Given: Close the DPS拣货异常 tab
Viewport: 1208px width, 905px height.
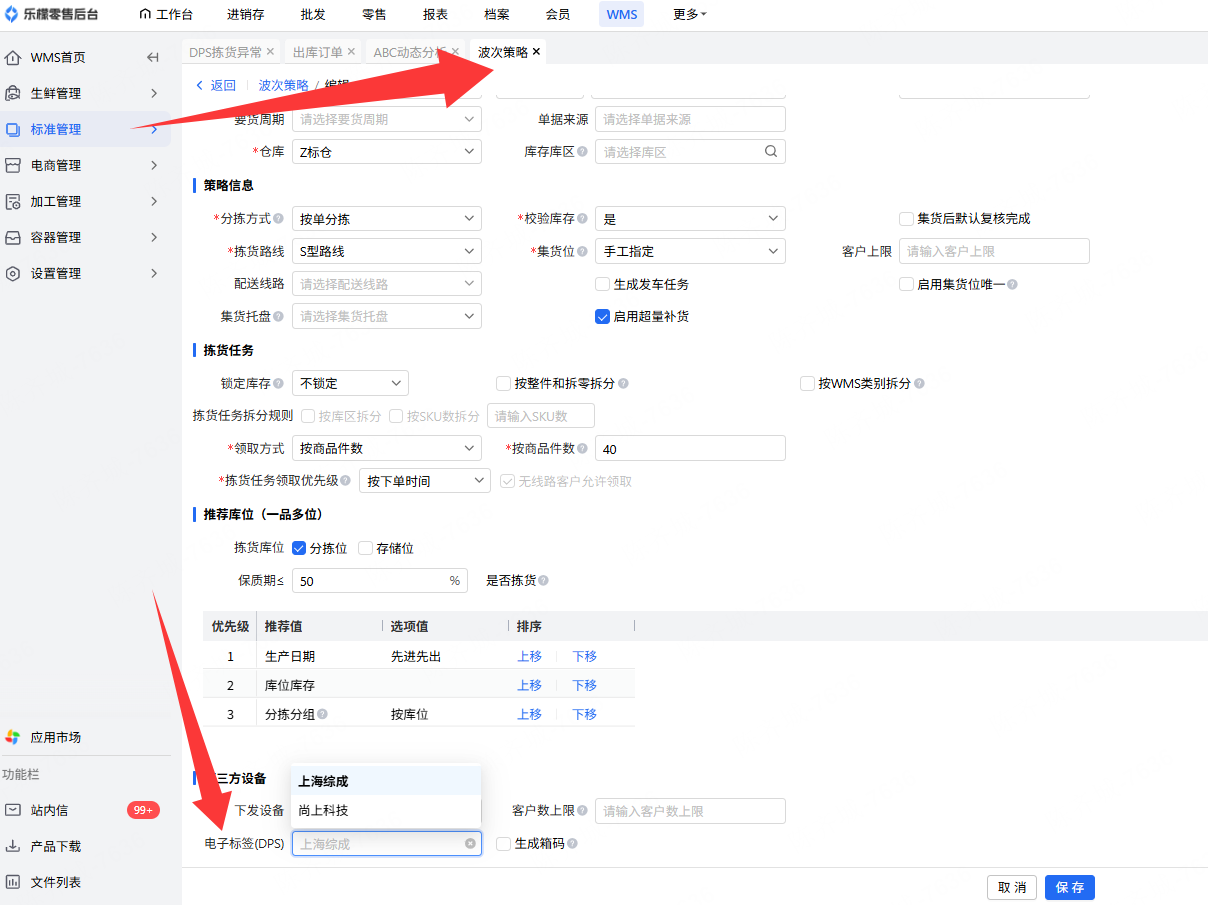Looking at the screenshot, I should 270,51.
